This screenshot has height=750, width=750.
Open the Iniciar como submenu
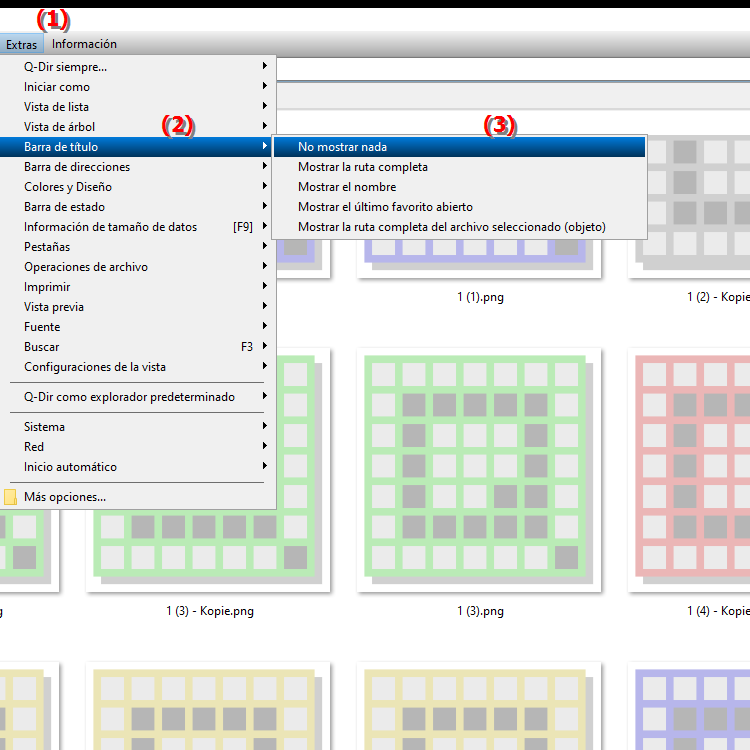(x=138, y=87)
